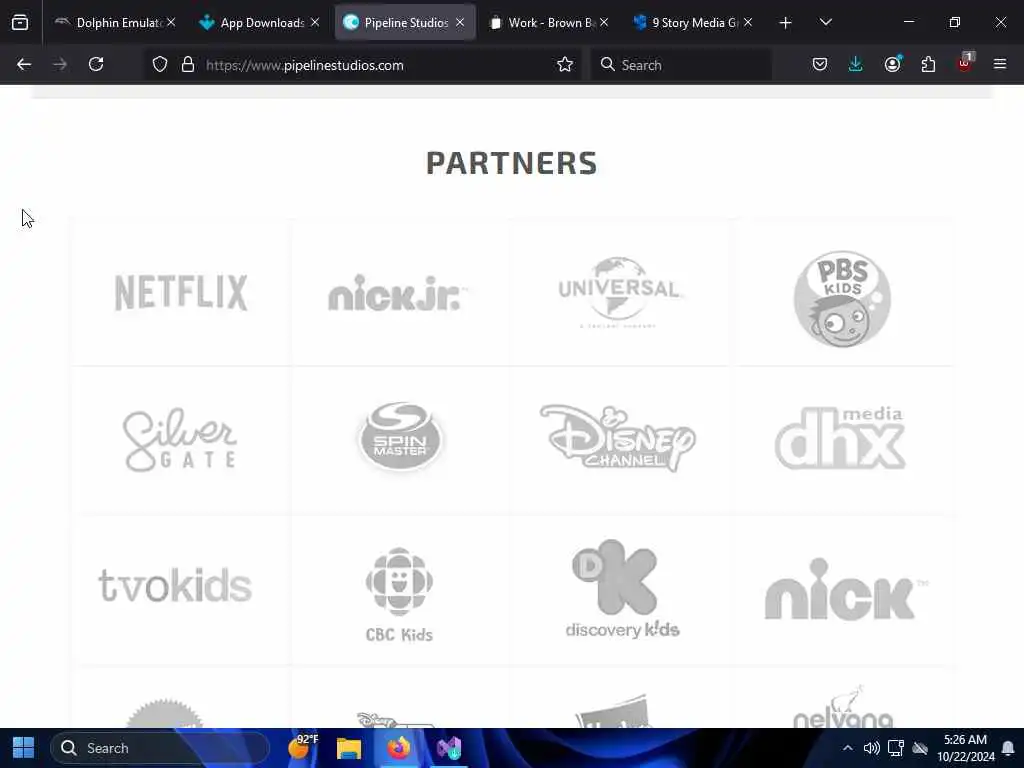
Task: Click the Nelvana partner logo
Action: tap(843, 707)
